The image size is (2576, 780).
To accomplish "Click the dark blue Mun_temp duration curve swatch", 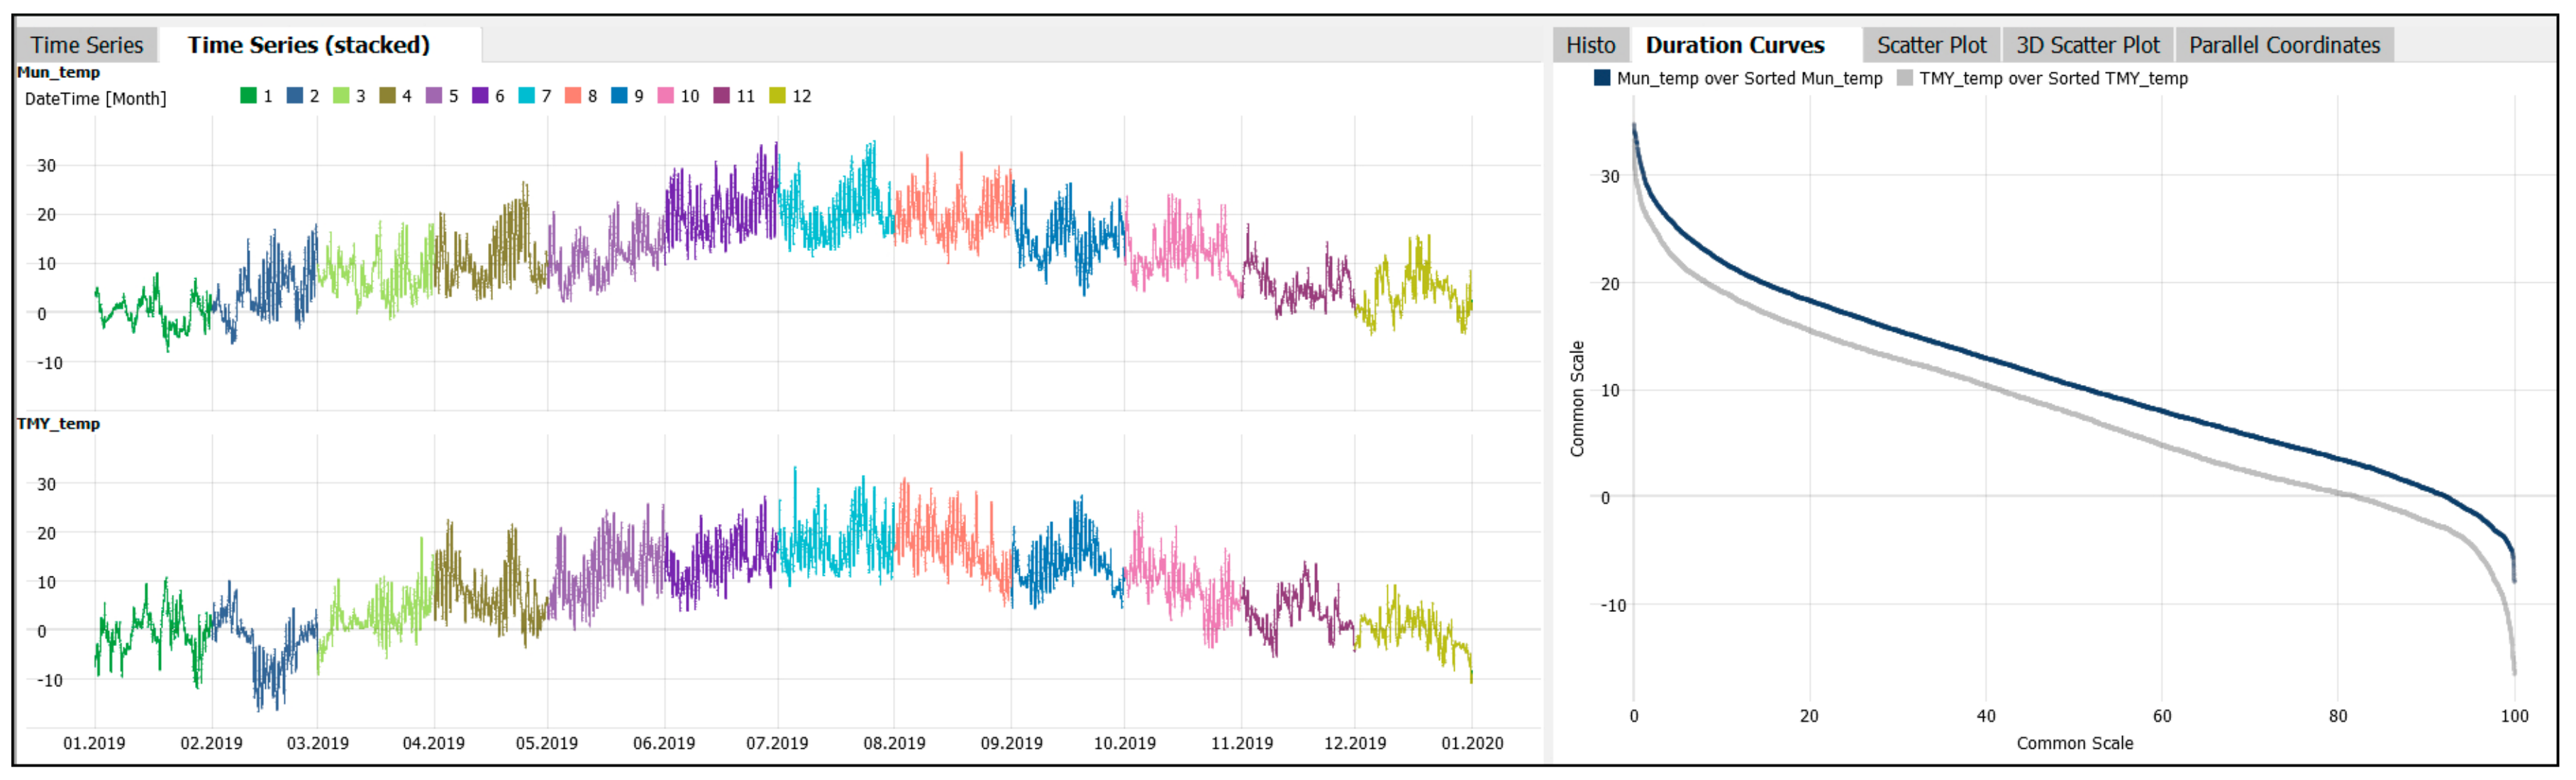I will pyautogui.click(x=1602, y=78).
